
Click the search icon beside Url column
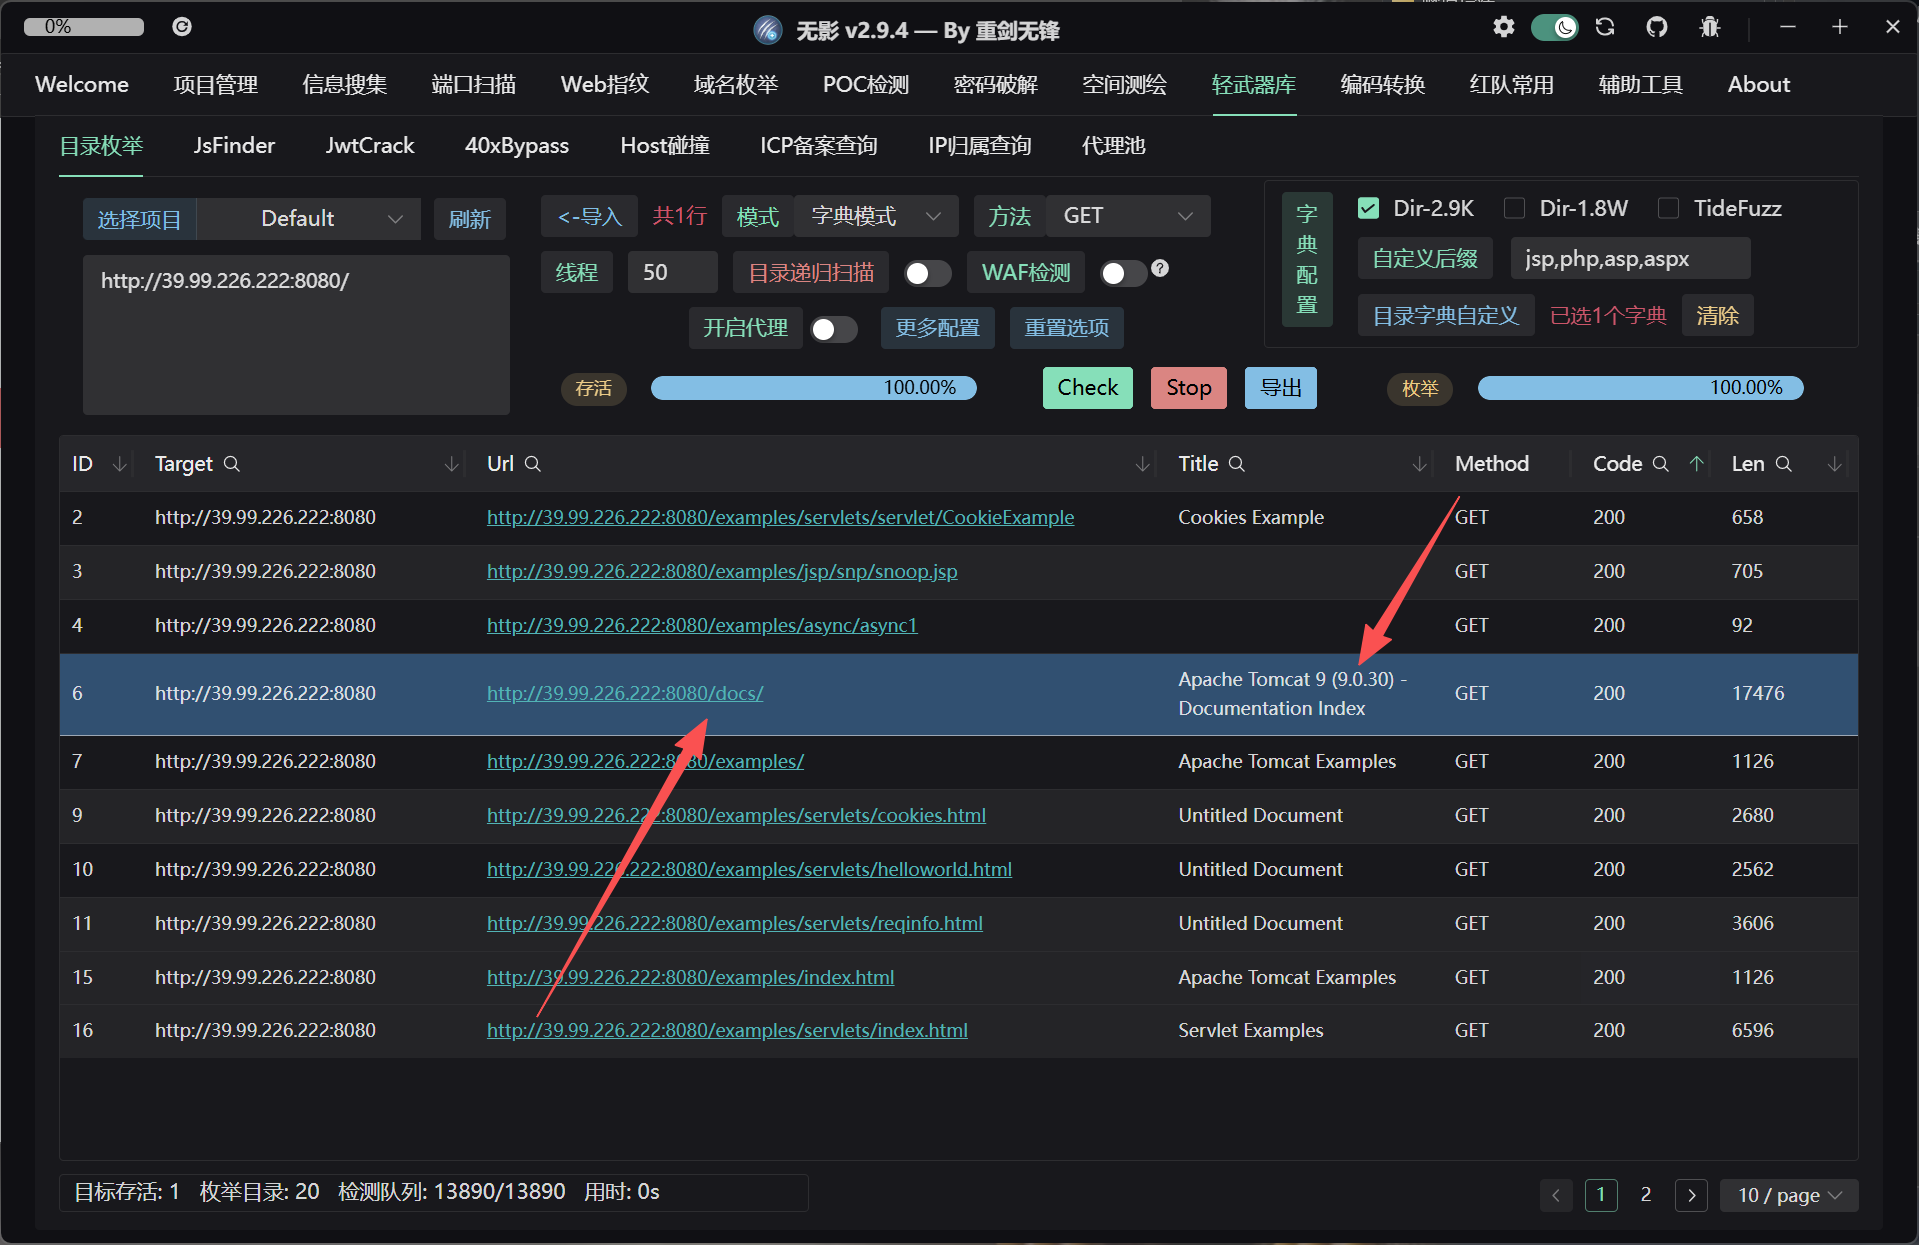(533, 464)
